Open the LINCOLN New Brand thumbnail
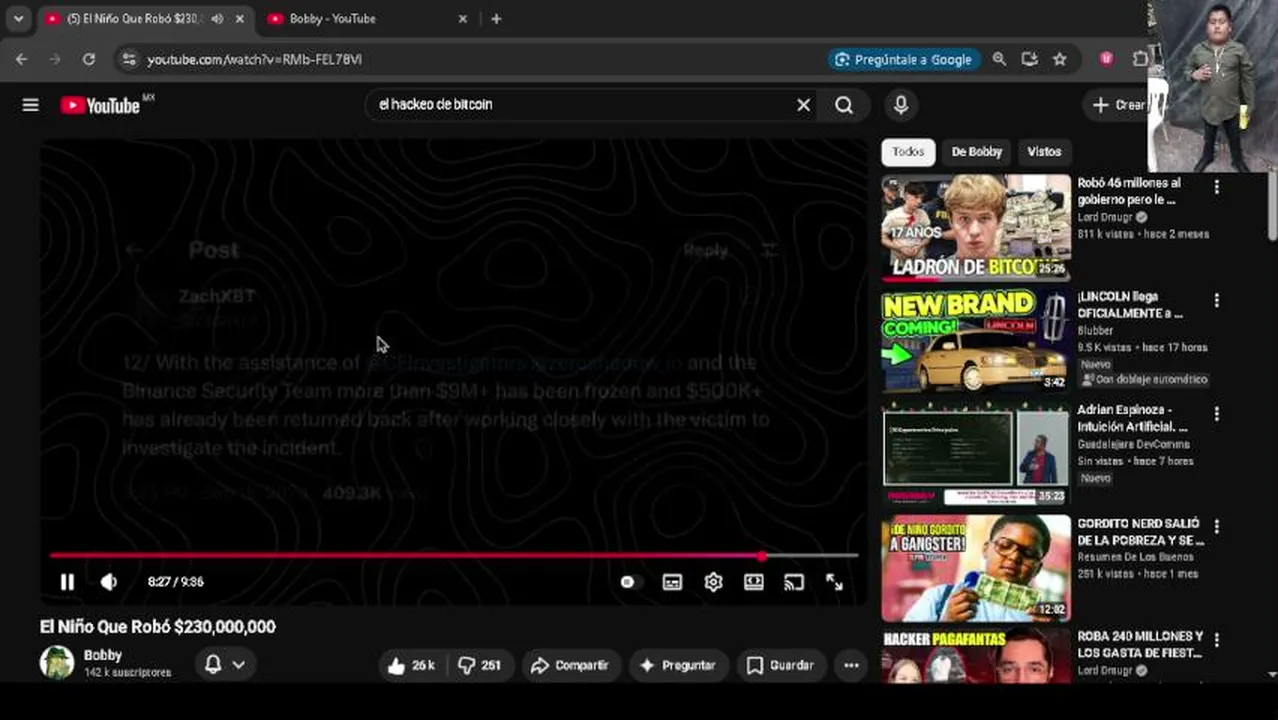1278x720 pixels. [976, 341]
